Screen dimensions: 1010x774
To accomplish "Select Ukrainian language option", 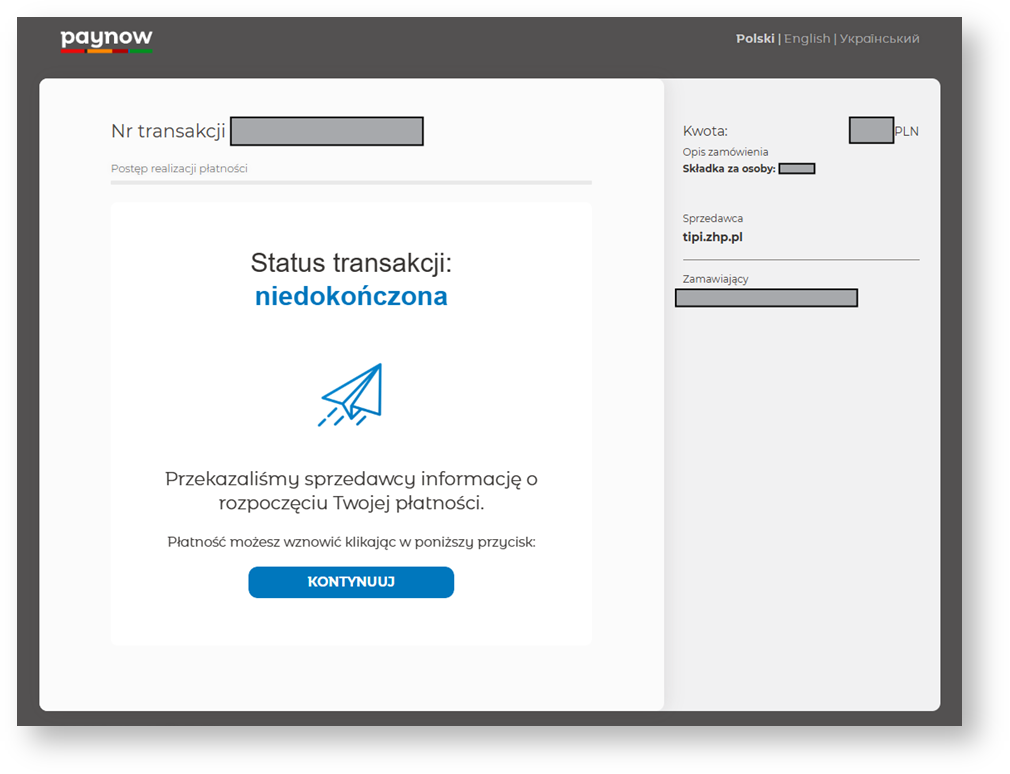I will (x=879, y=39).
